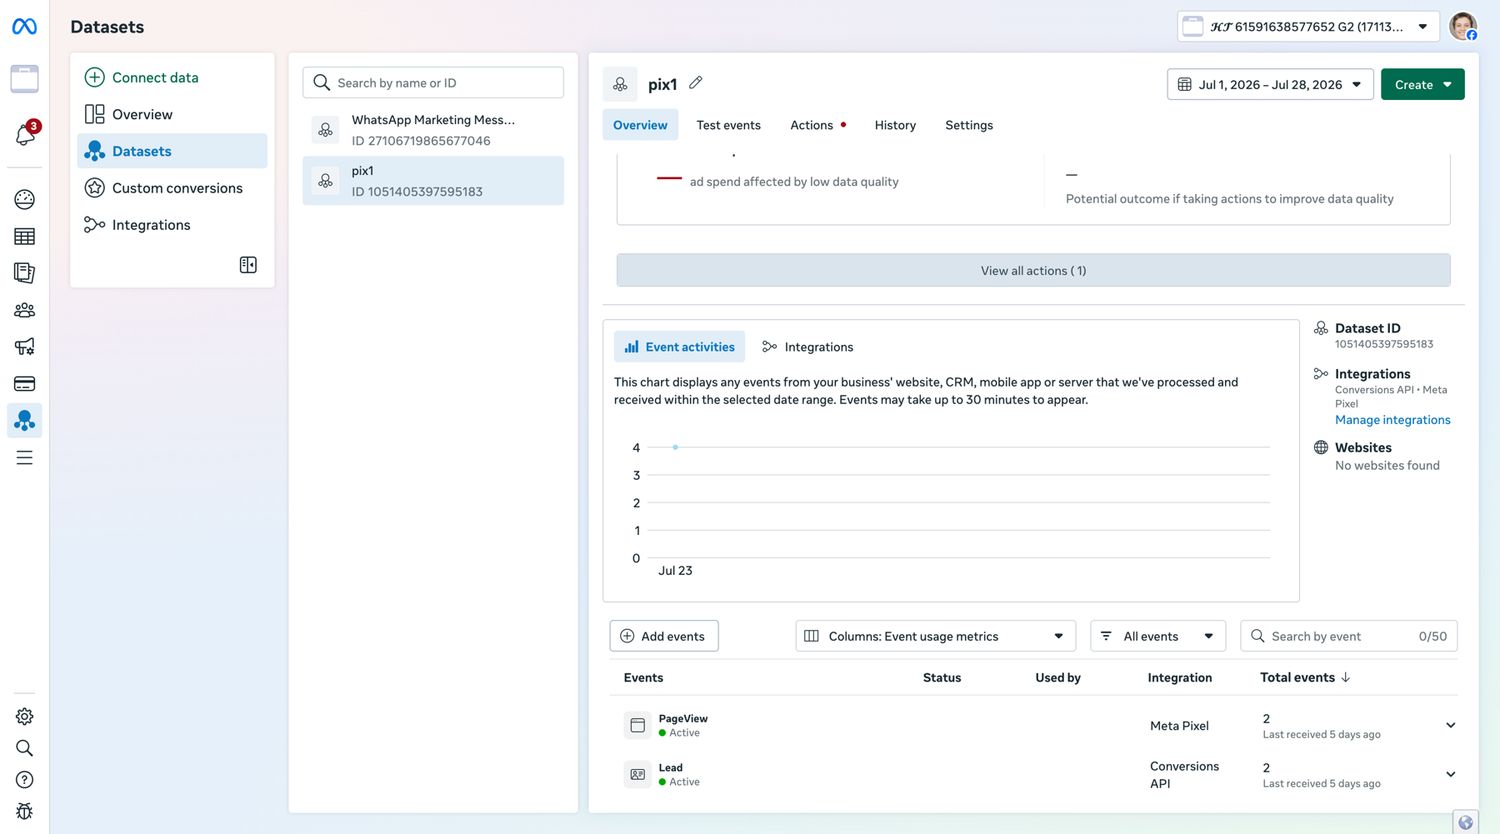Open the megaphone ads icon in left rail
1500x834 pixels.
pos(25,347)
